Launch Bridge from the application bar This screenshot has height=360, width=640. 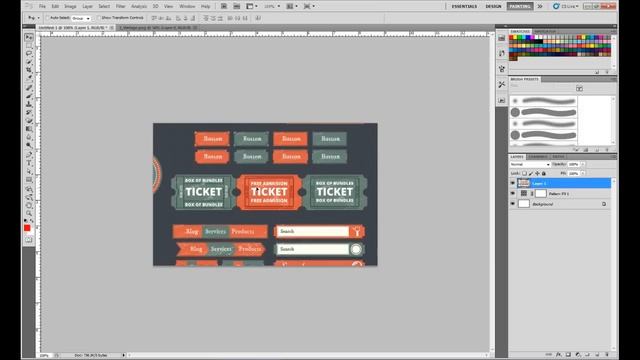(x=224, y=6)
